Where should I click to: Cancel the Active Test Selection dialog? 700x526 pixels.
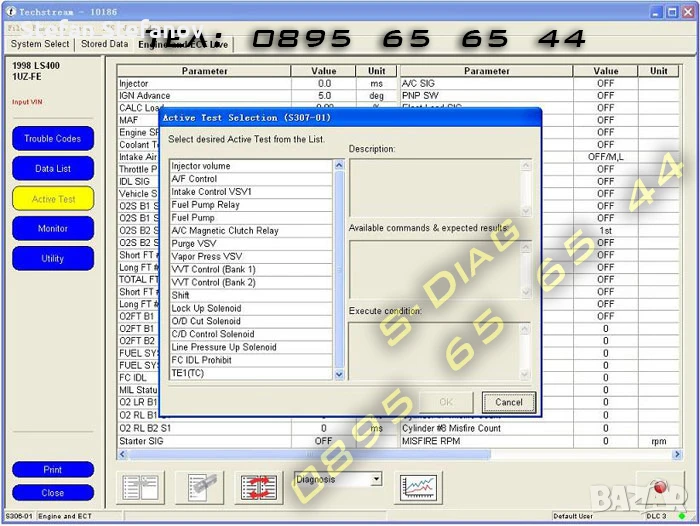click(x=508, y=402)
